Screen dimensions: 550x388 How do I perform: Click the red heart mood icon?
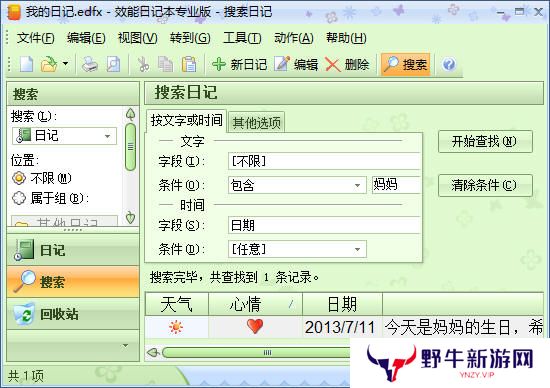pos(255,327)
